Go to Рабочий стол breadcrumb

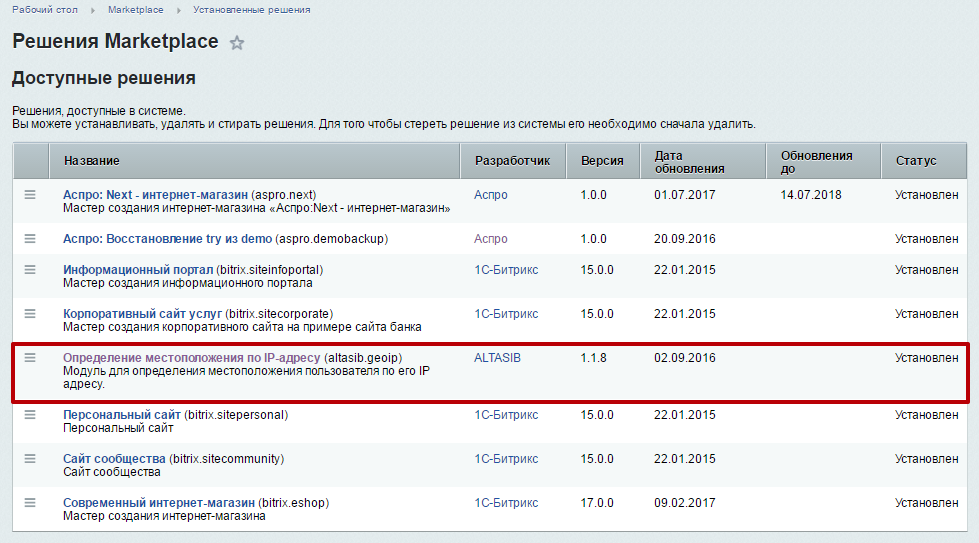click(45, 10)
